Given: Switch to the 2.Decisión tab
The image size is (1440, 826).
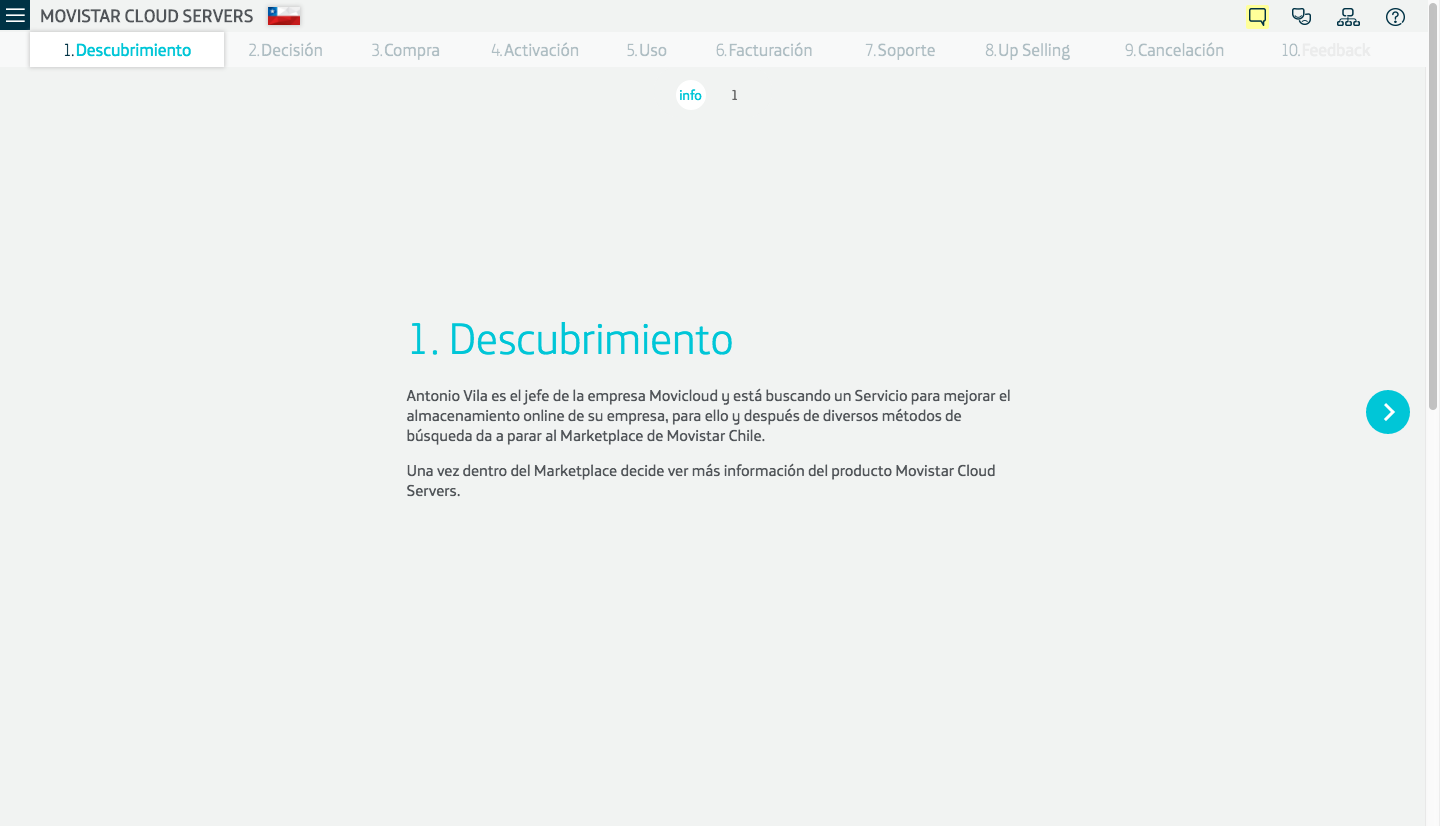Looking at the screenshot, I should (285, 50).
